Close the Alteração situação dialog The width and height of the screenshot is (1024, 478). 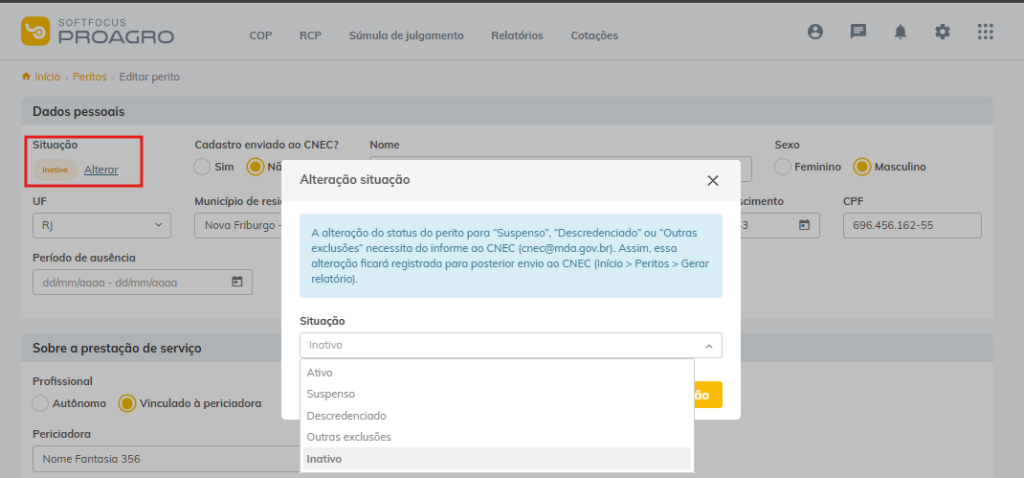(x=712, y=180)
